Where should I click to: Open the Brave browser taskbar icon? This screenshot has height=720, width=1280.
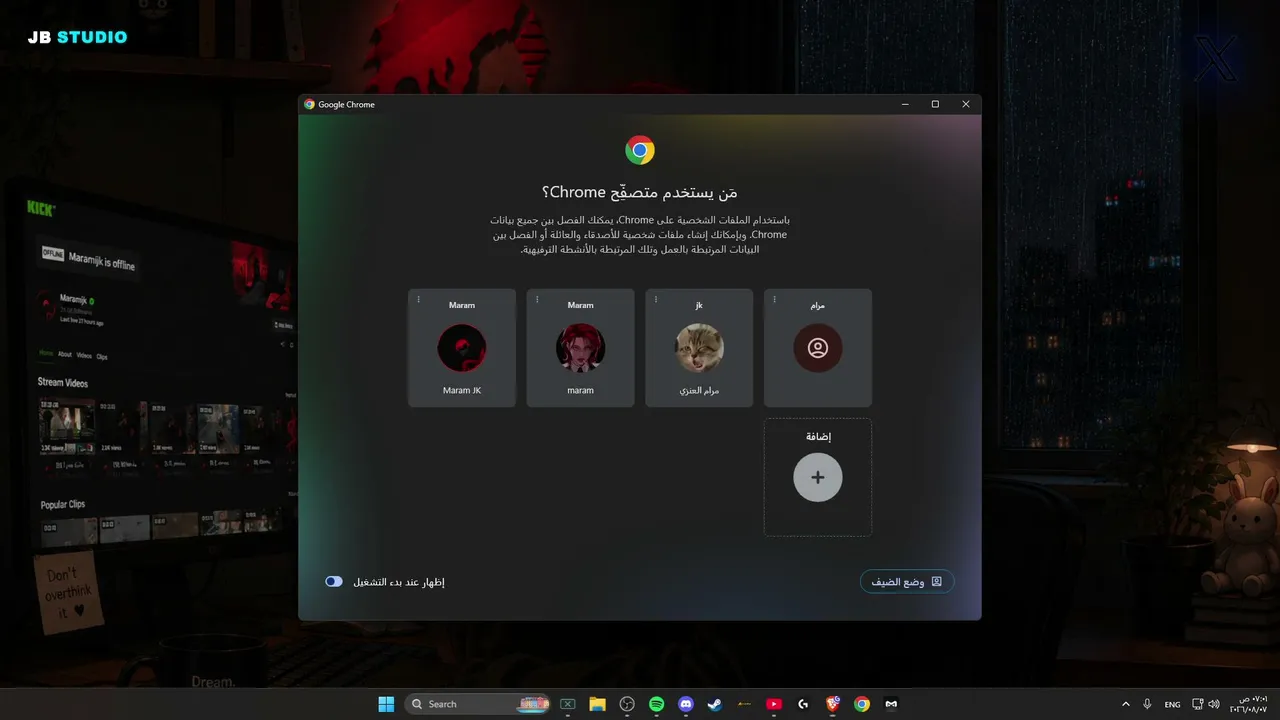[x=832, y=704]
